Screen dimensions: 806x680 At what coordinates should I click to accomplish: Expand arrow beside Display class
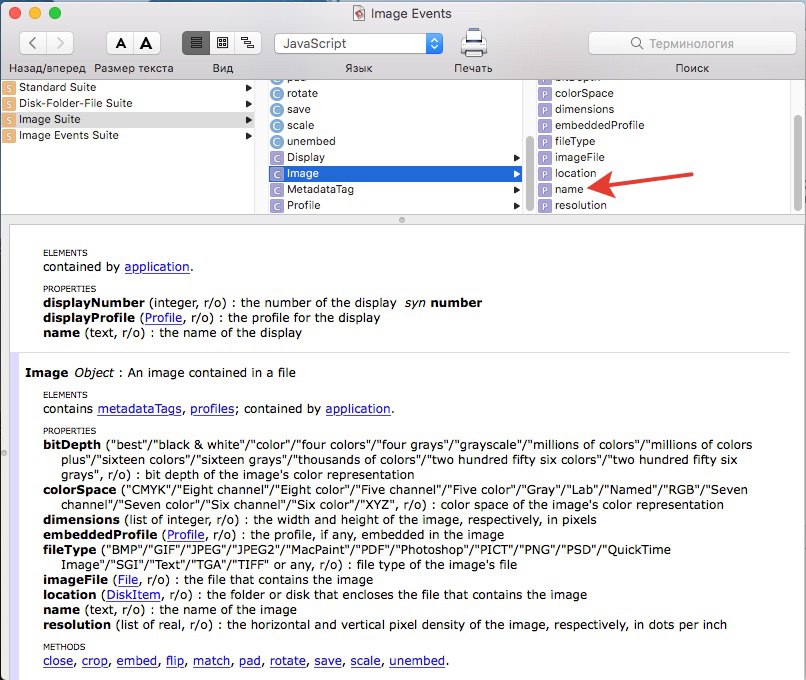coord(517,158)
